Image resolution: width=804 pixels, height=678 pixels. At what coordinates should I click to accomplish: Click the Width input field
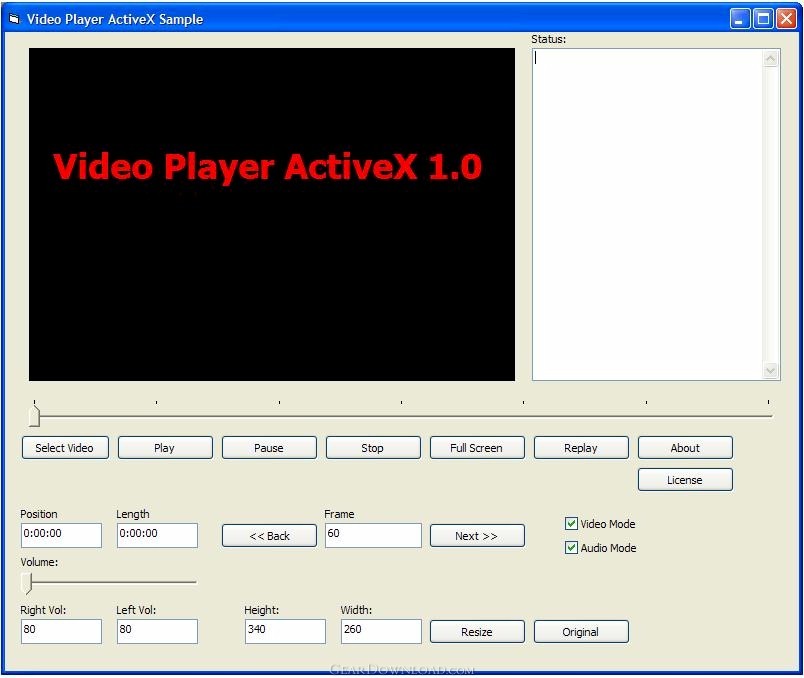pos(381,631)
